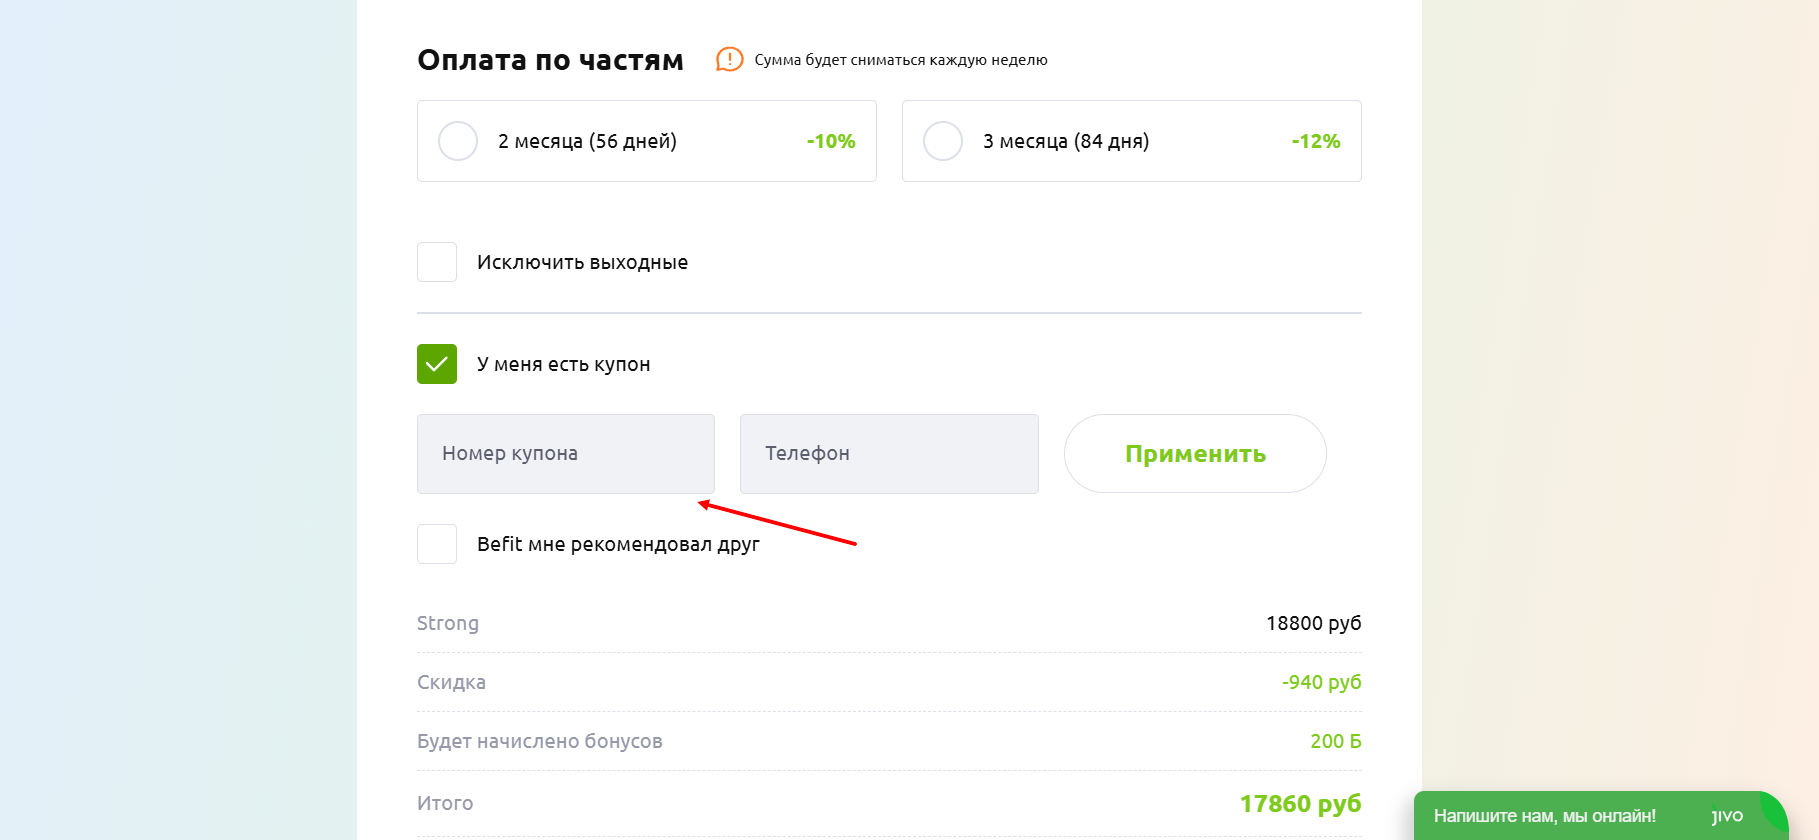This screenshot has height=840, width=1819.
Task: Click the "Оплата по частям" heading
Action: click(x=550, y=60)
